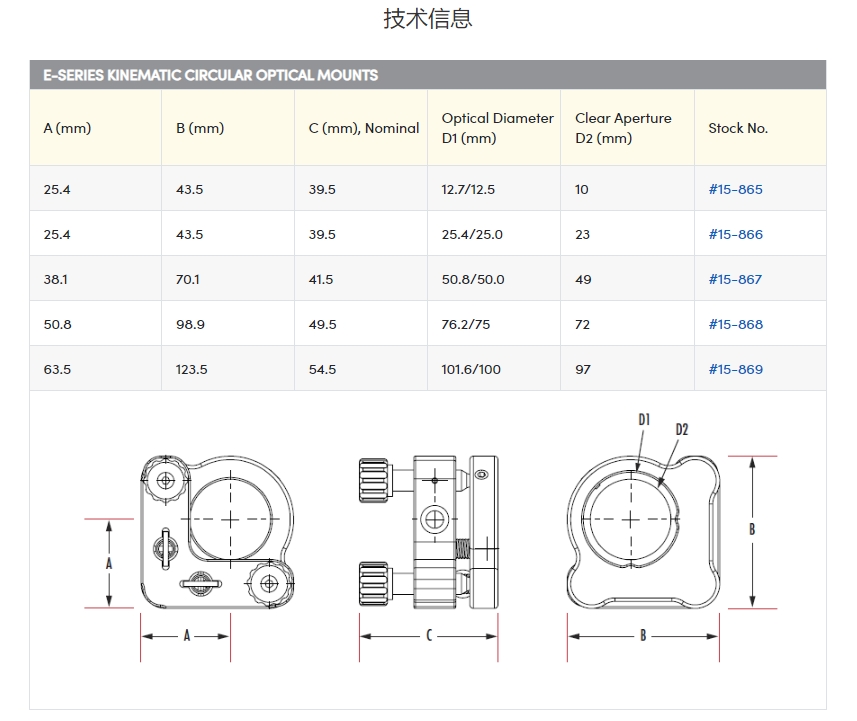The image size is (857, 721).
Task: Click the 技术信息 page heading
Action: coord(428,19)
